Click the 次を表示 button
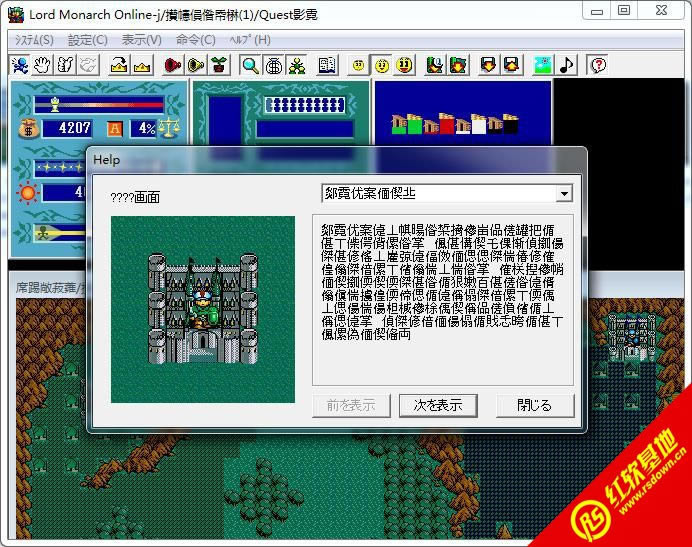 pyautogui.click(x=438, y=405)
